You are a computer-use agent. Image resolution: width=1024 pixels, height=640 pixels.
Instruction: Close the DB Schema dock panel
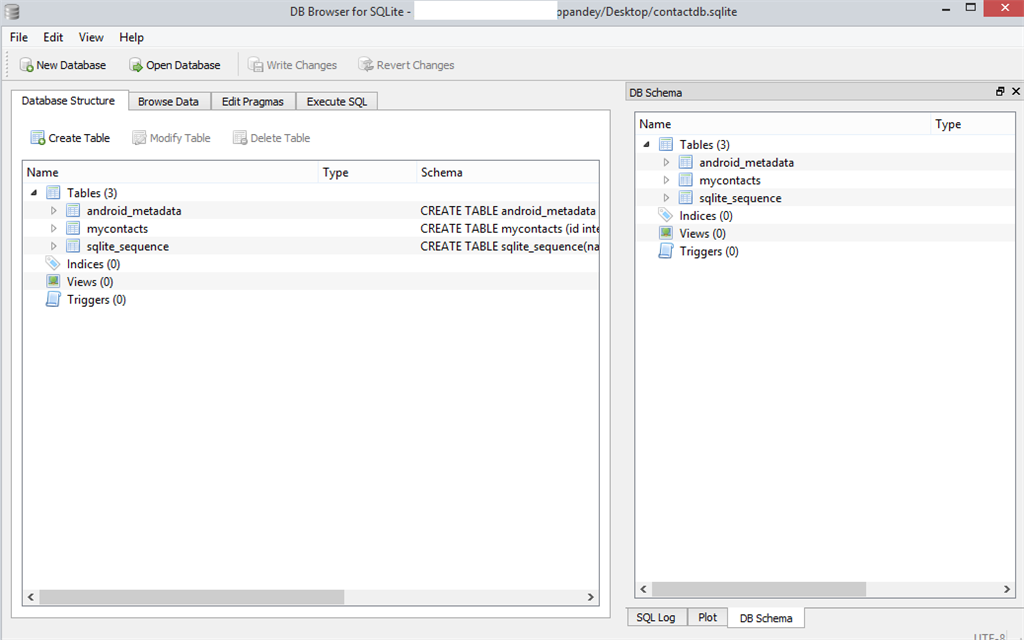coord(1016,91)
